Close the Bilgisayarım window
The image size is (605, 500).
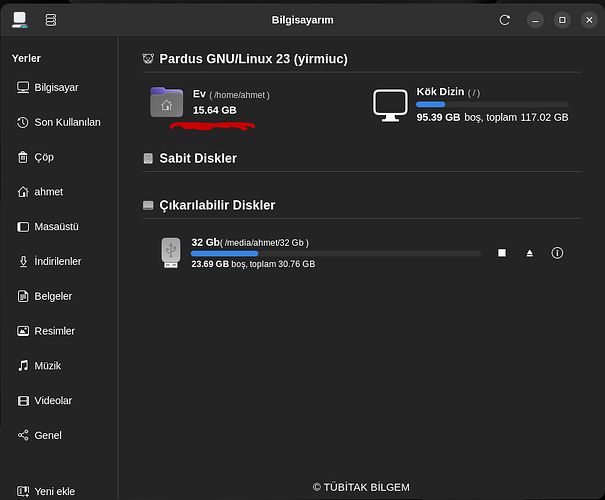point(589,20)
